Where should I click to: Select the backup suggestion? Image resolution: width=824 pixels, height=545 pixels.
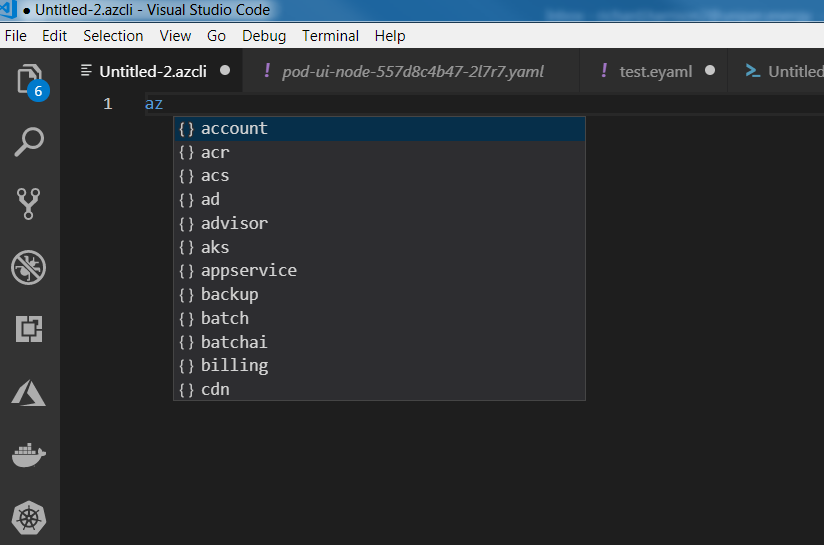click(379, 294)
